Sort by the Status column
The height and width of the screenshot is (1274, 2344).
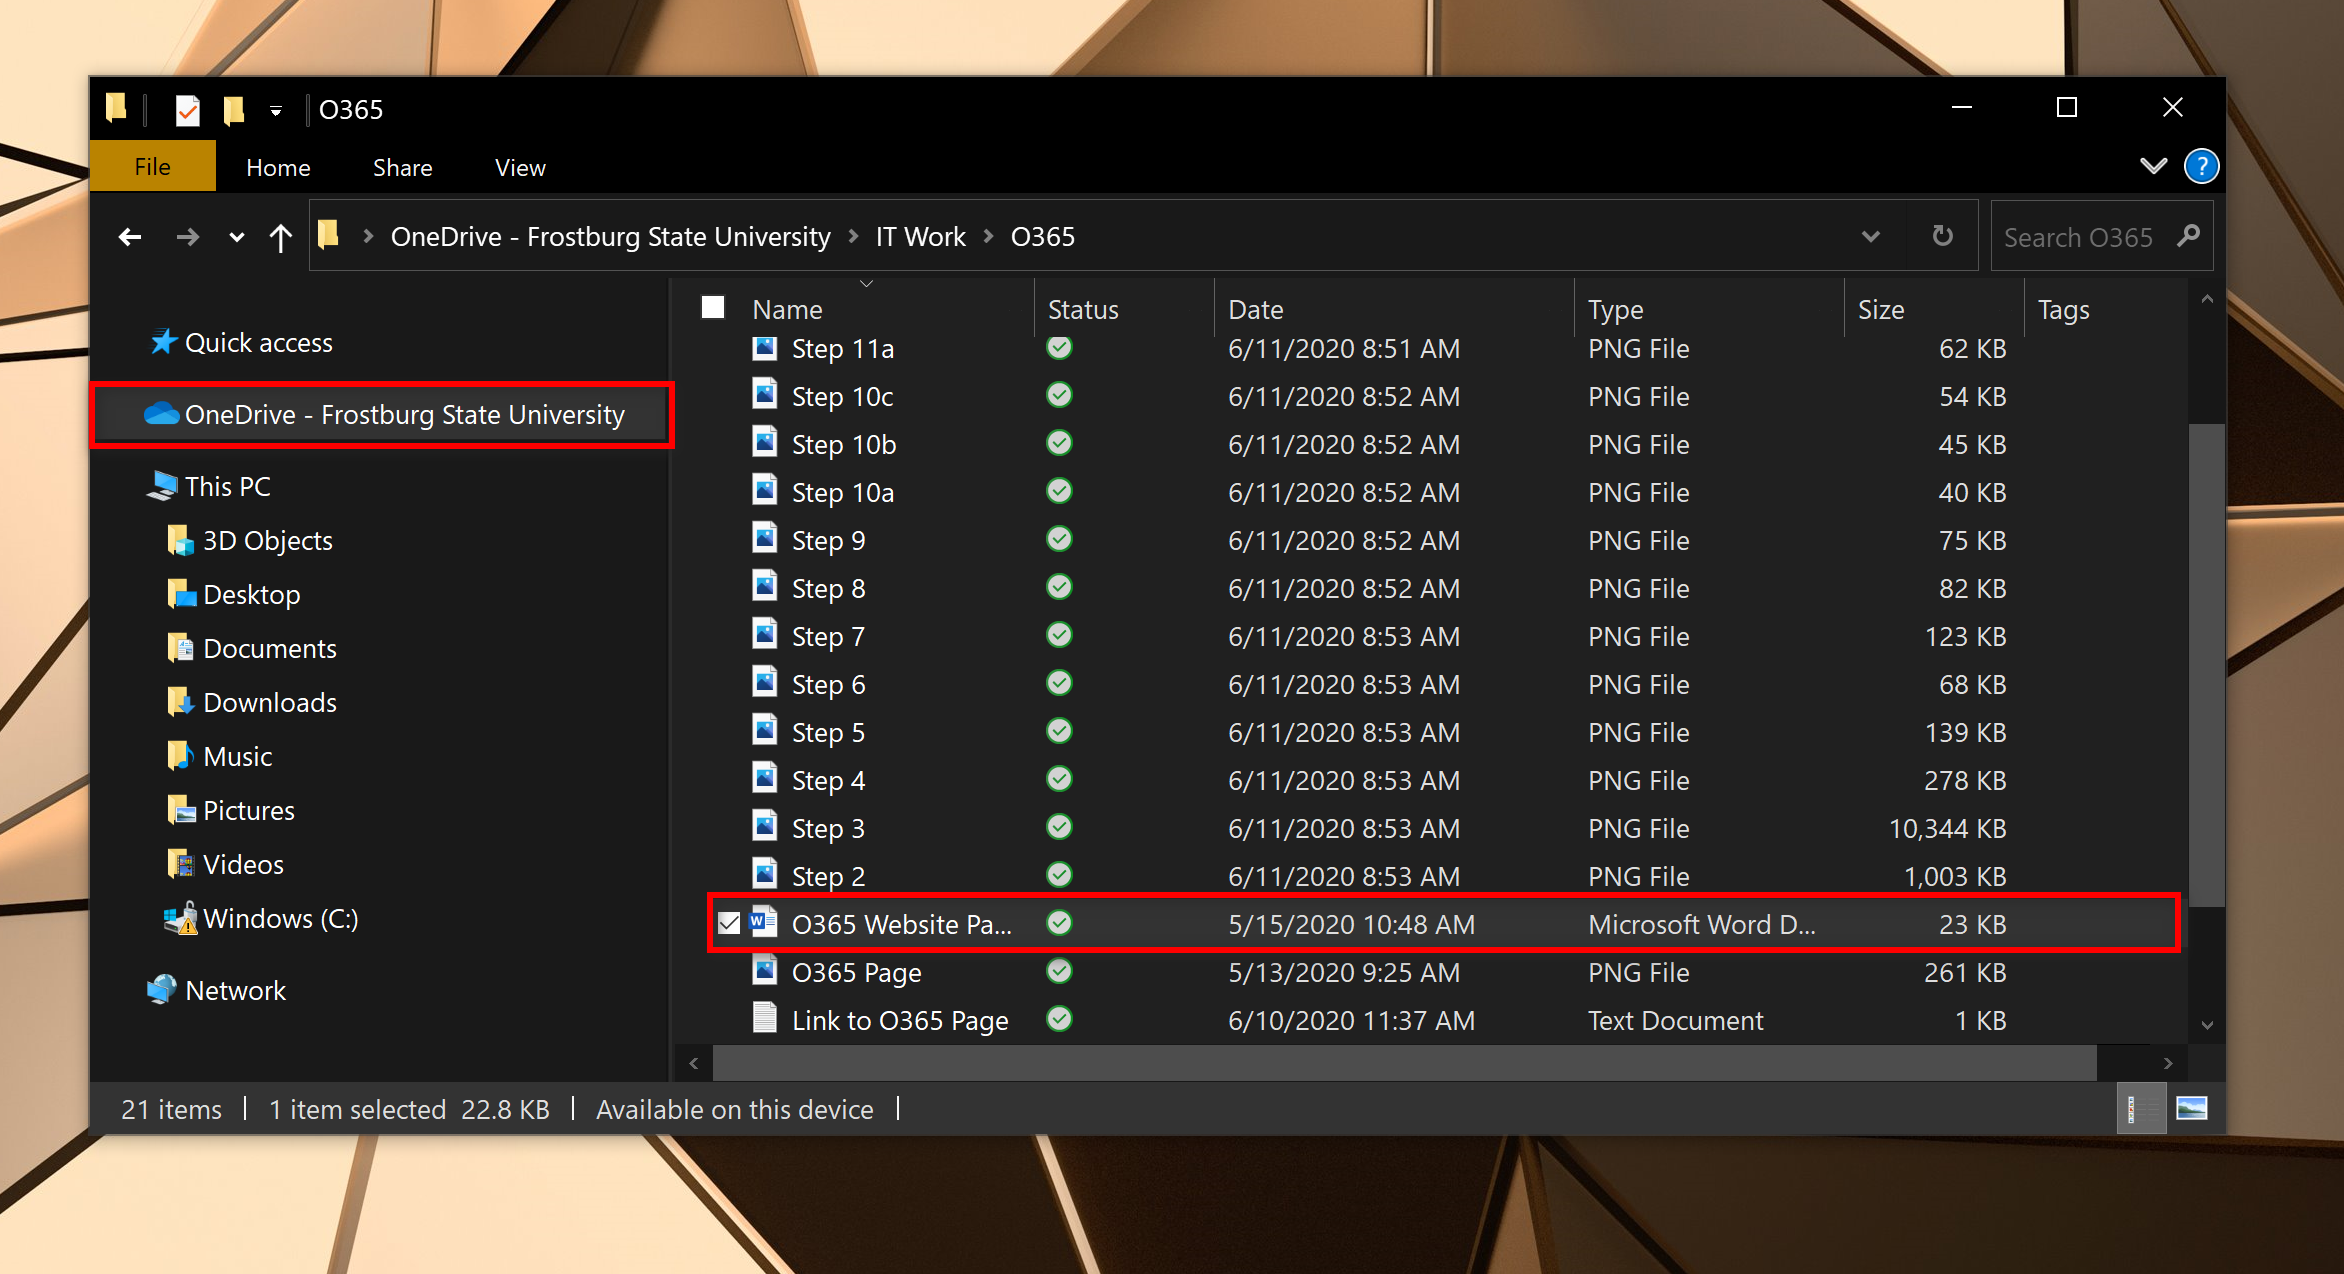coord(1083,309)
